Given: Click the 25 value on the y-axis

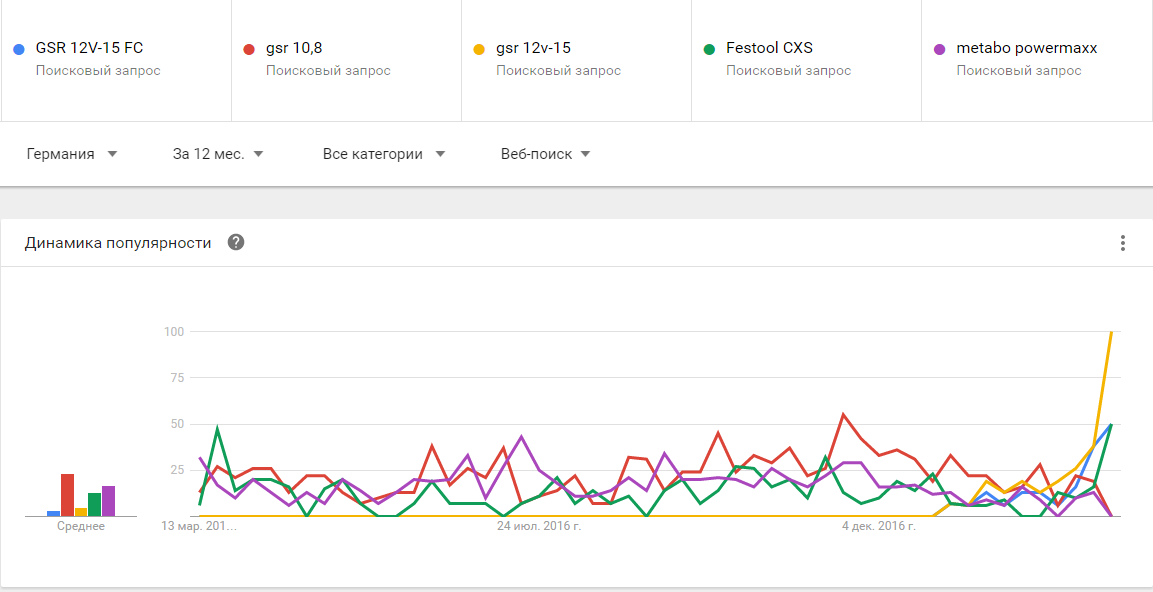Looking at the screenshot, I should click(176, 471).
